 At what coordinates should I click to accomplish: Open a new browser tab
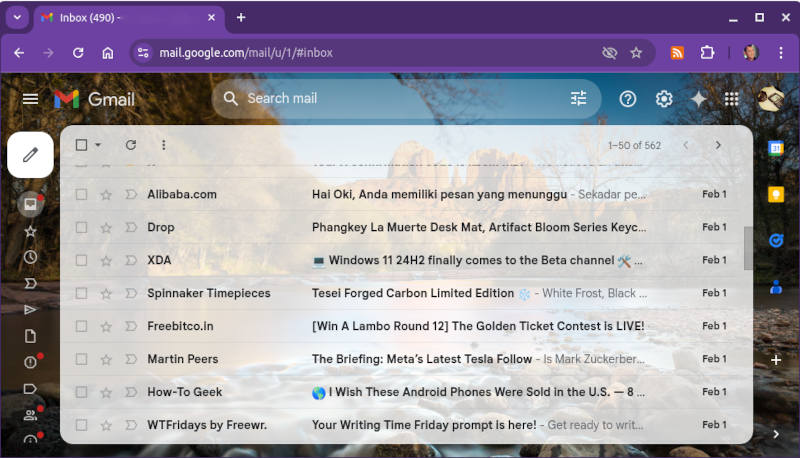tap(241, 17)
